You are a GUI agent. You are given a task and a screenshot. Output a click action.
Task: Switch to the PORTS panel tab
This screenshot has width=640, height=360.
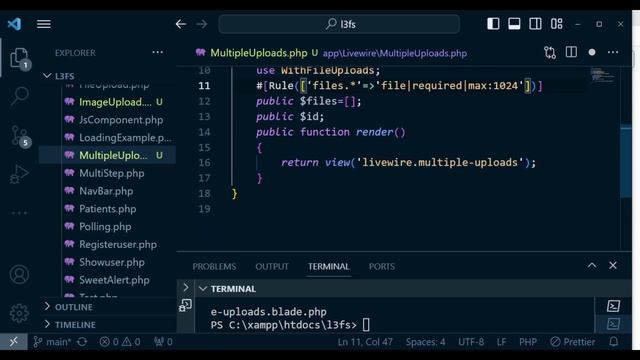[x=382, y=267]
